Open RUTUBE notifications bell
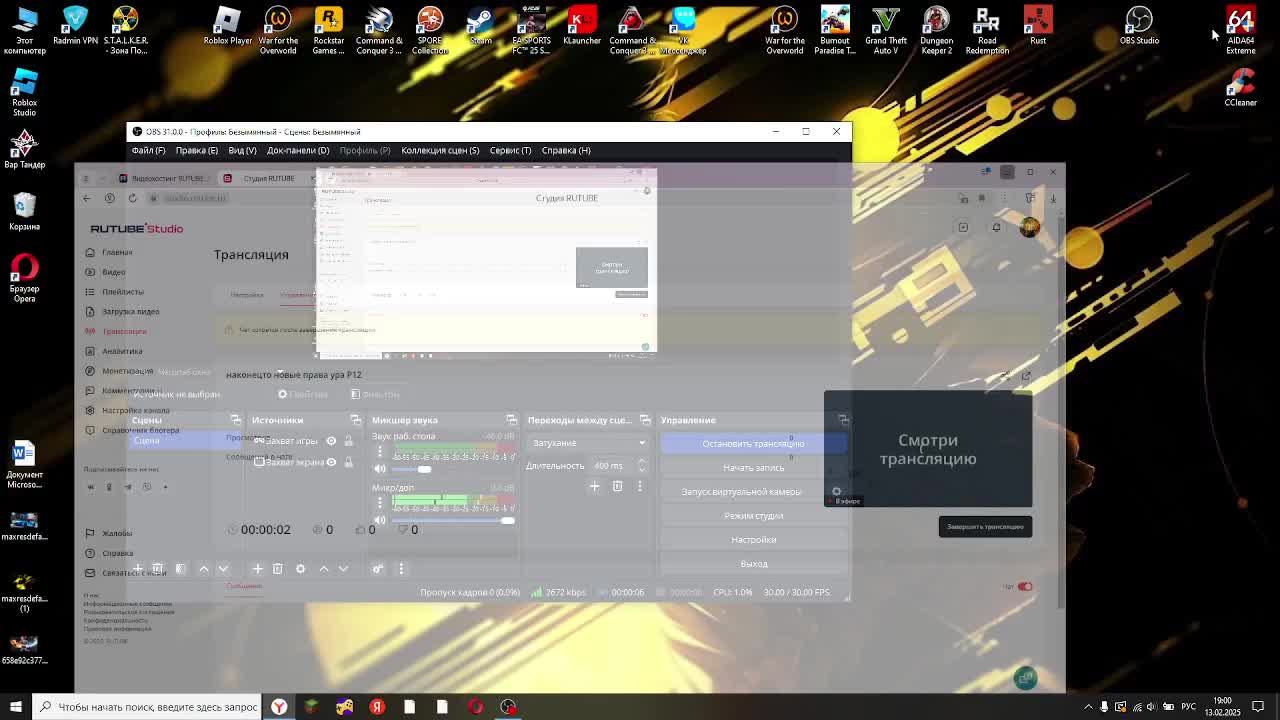Screen dimensions: 1280x720 [x=996, y=227]
